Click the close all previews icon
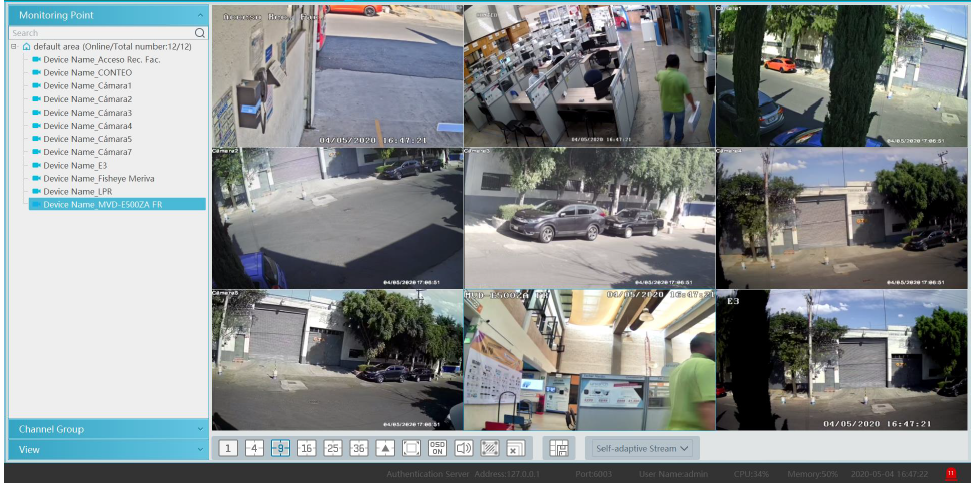 (515, 448)
